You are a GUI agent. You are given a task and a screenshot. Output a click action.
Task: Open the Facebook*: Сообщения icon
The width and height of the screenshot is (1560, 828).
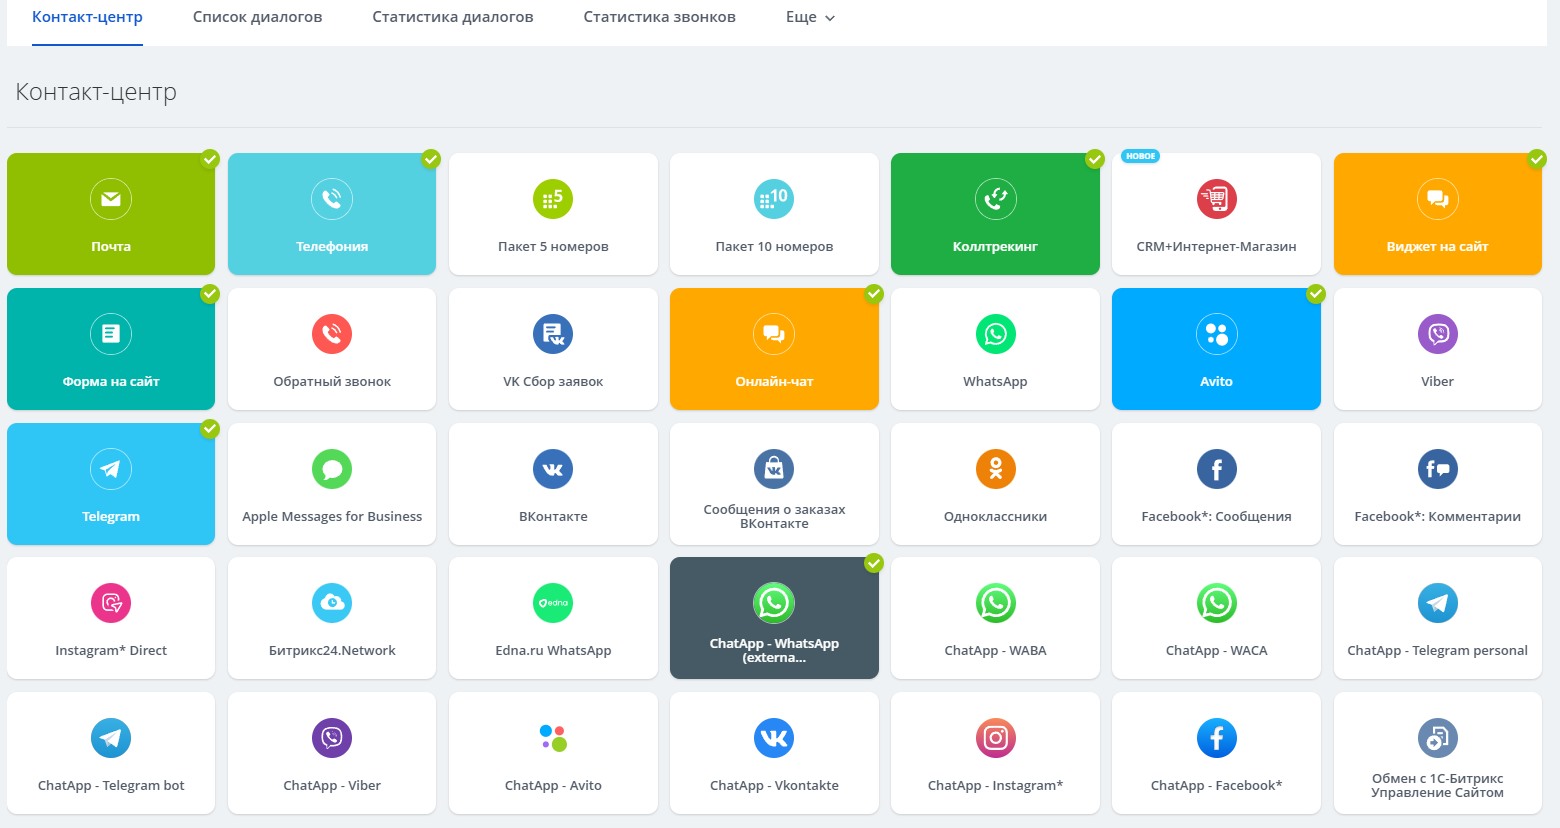tap(1217, 469)
